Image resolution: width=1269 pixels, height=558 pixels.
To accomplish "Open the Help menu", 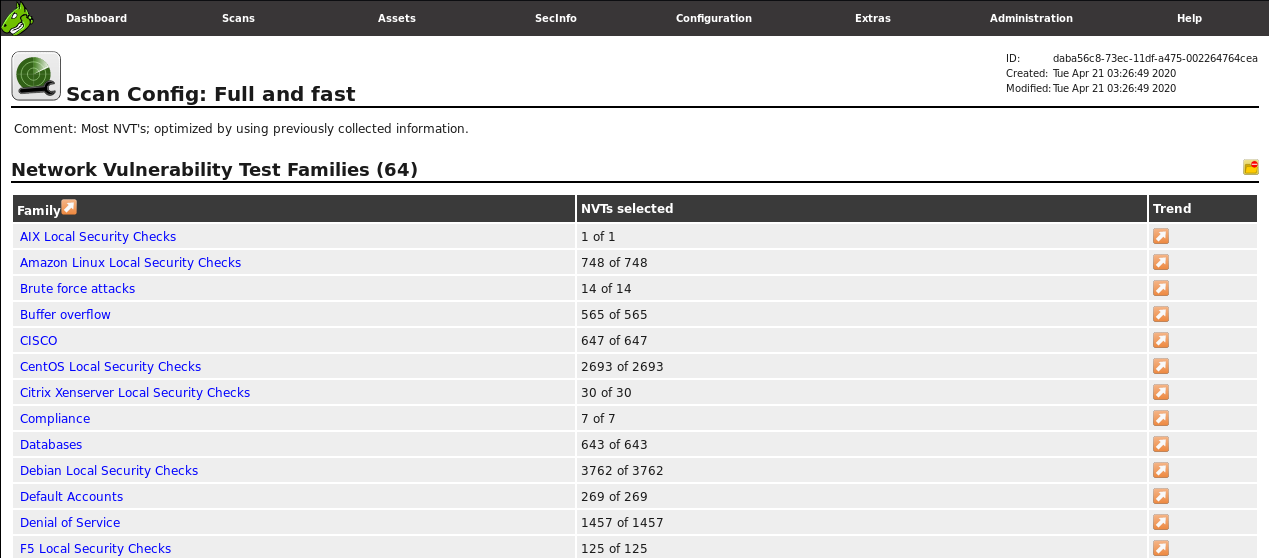I will tap(1189, 18).
